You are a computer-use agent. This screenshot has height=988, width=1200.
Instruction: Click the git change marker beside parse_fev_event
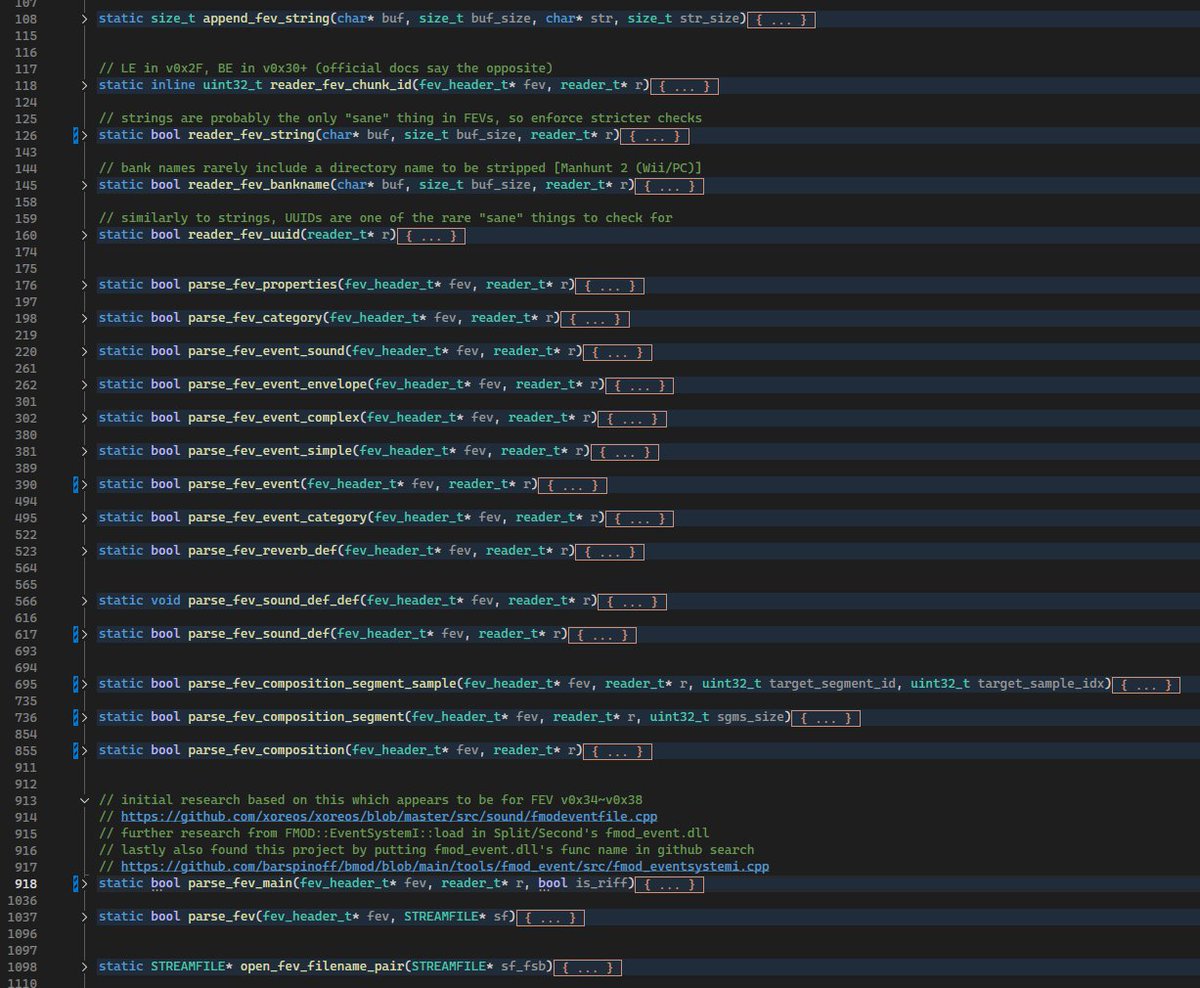[x=75, y=484]
